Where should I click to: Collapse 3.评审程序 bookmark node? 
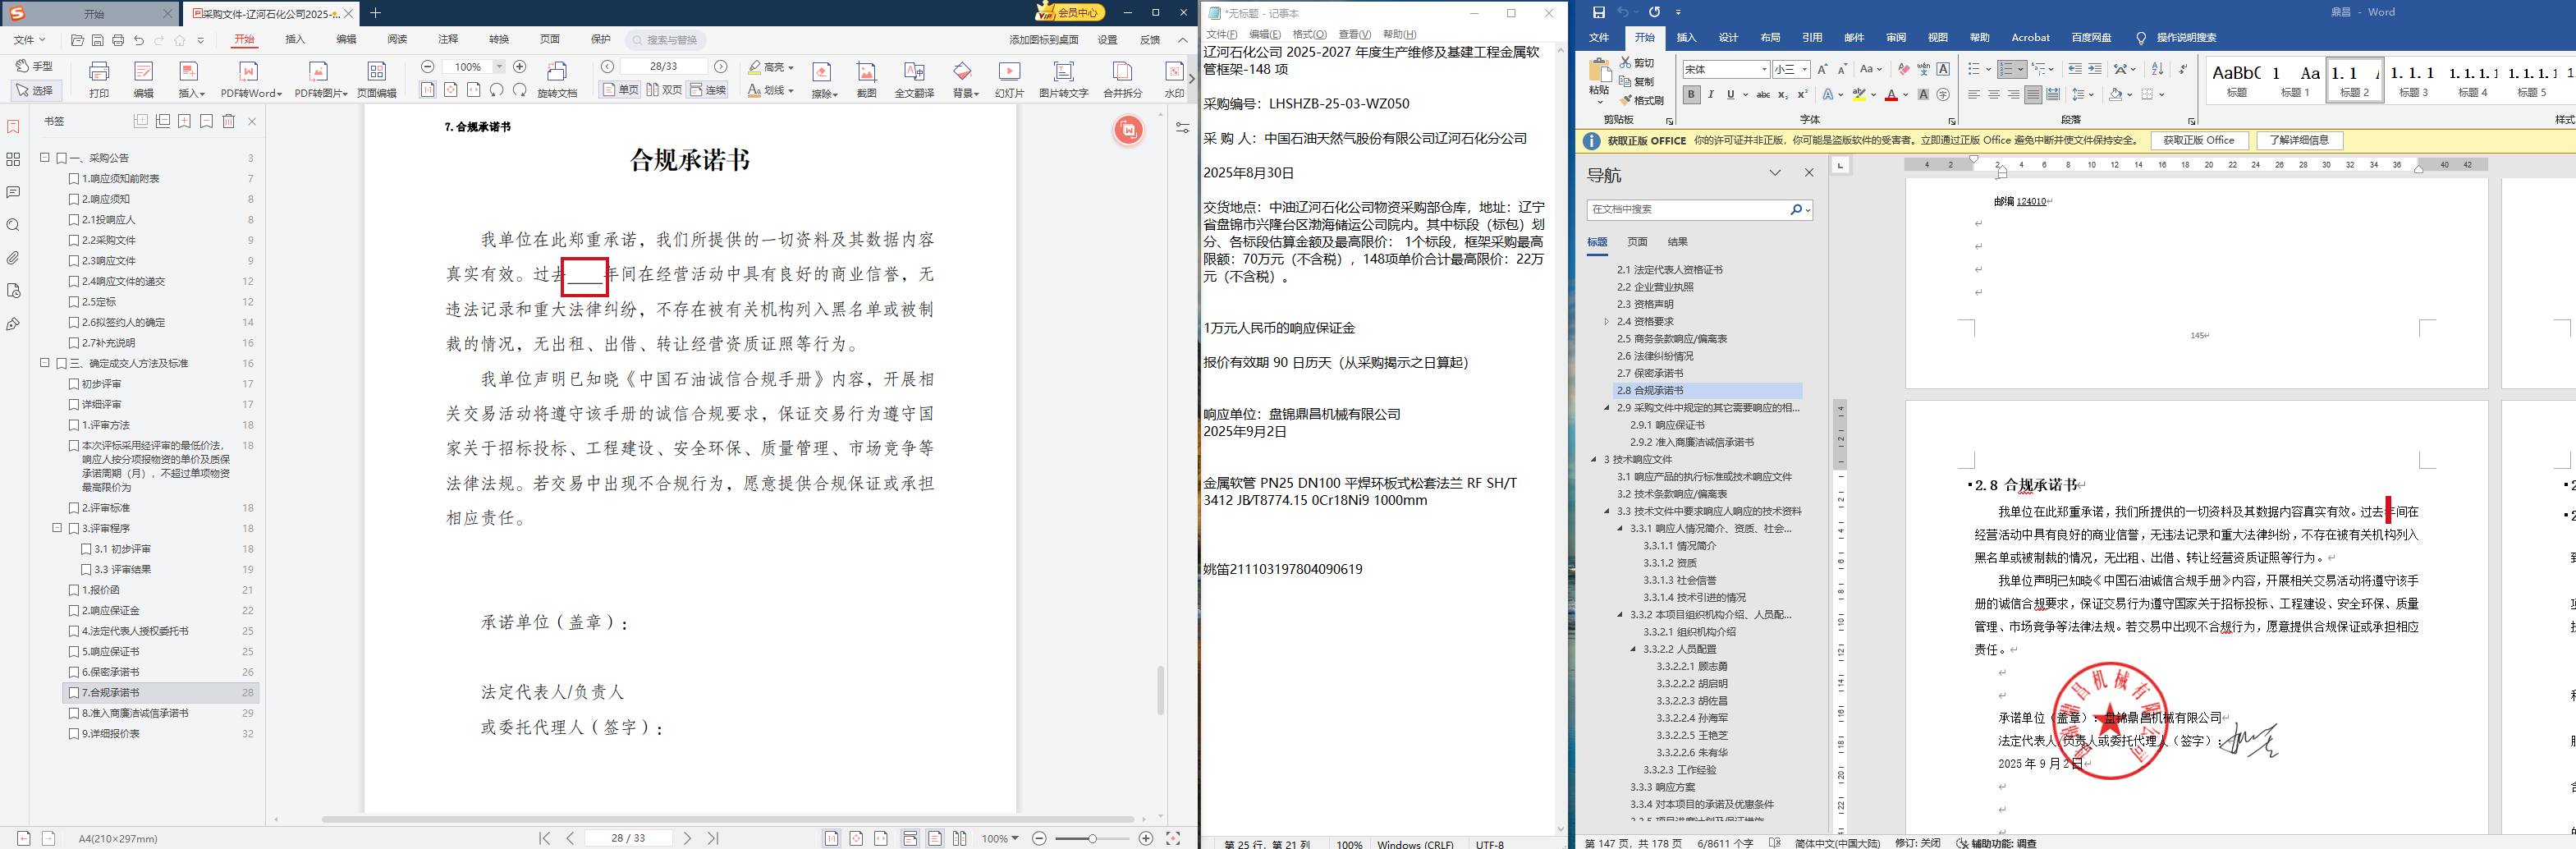(x=57, y=528)
